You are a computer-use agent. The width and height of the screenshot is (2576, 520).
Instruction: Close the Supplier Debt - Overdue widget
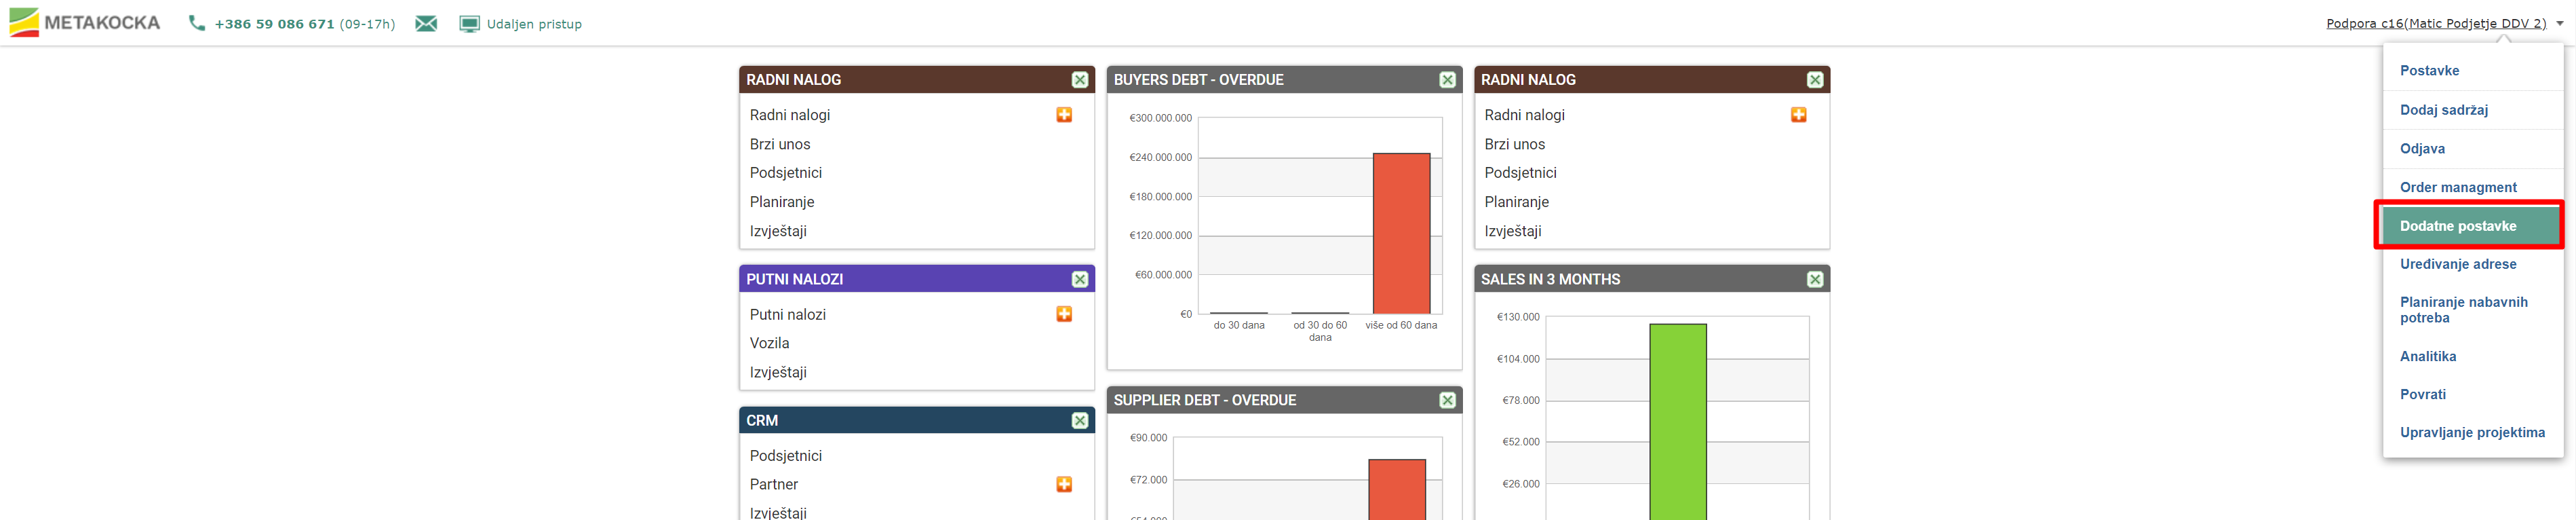(x=1447, y=400)
